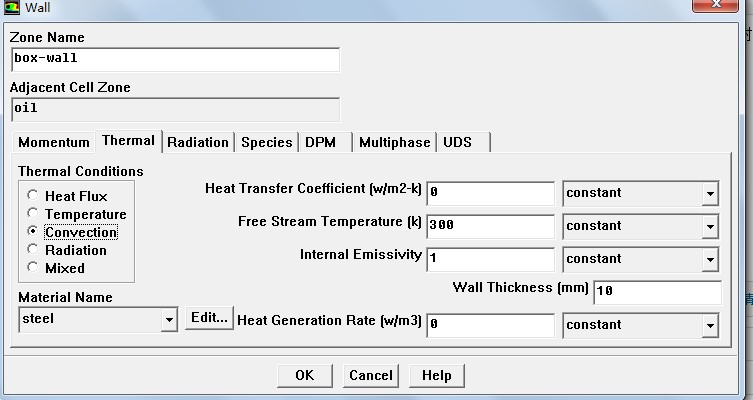Go to the Multiphase tab

[395, 142]
